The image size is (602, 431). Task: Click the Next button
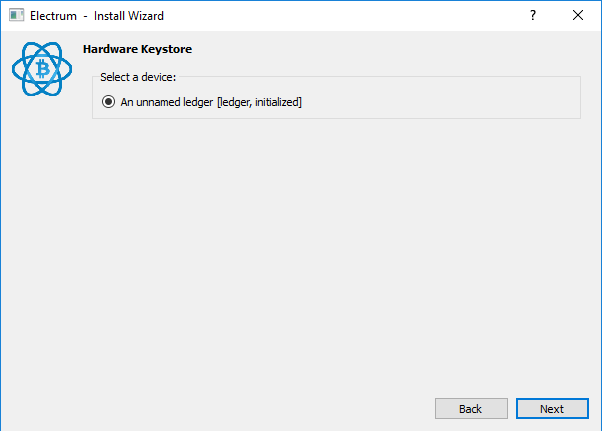click(x=552, y=409)
